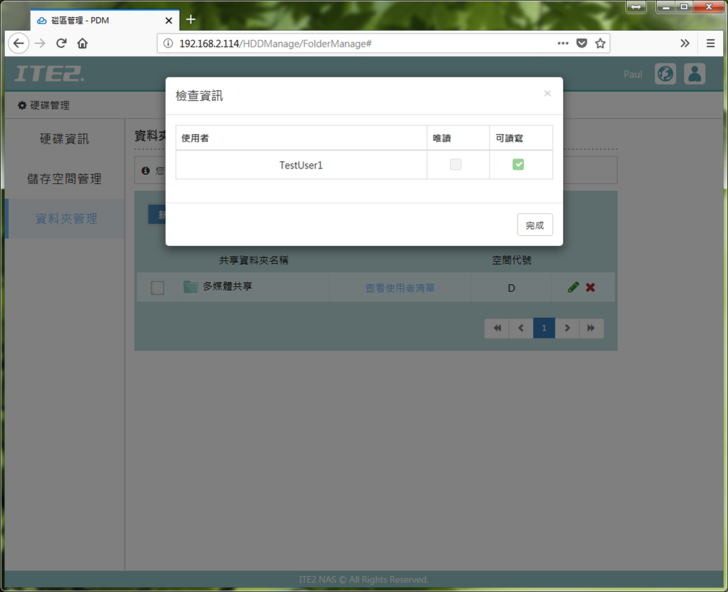This screenshot has width=728, height=592.
Task: Click the window resize arrows button
Action: tap(636, 7)
